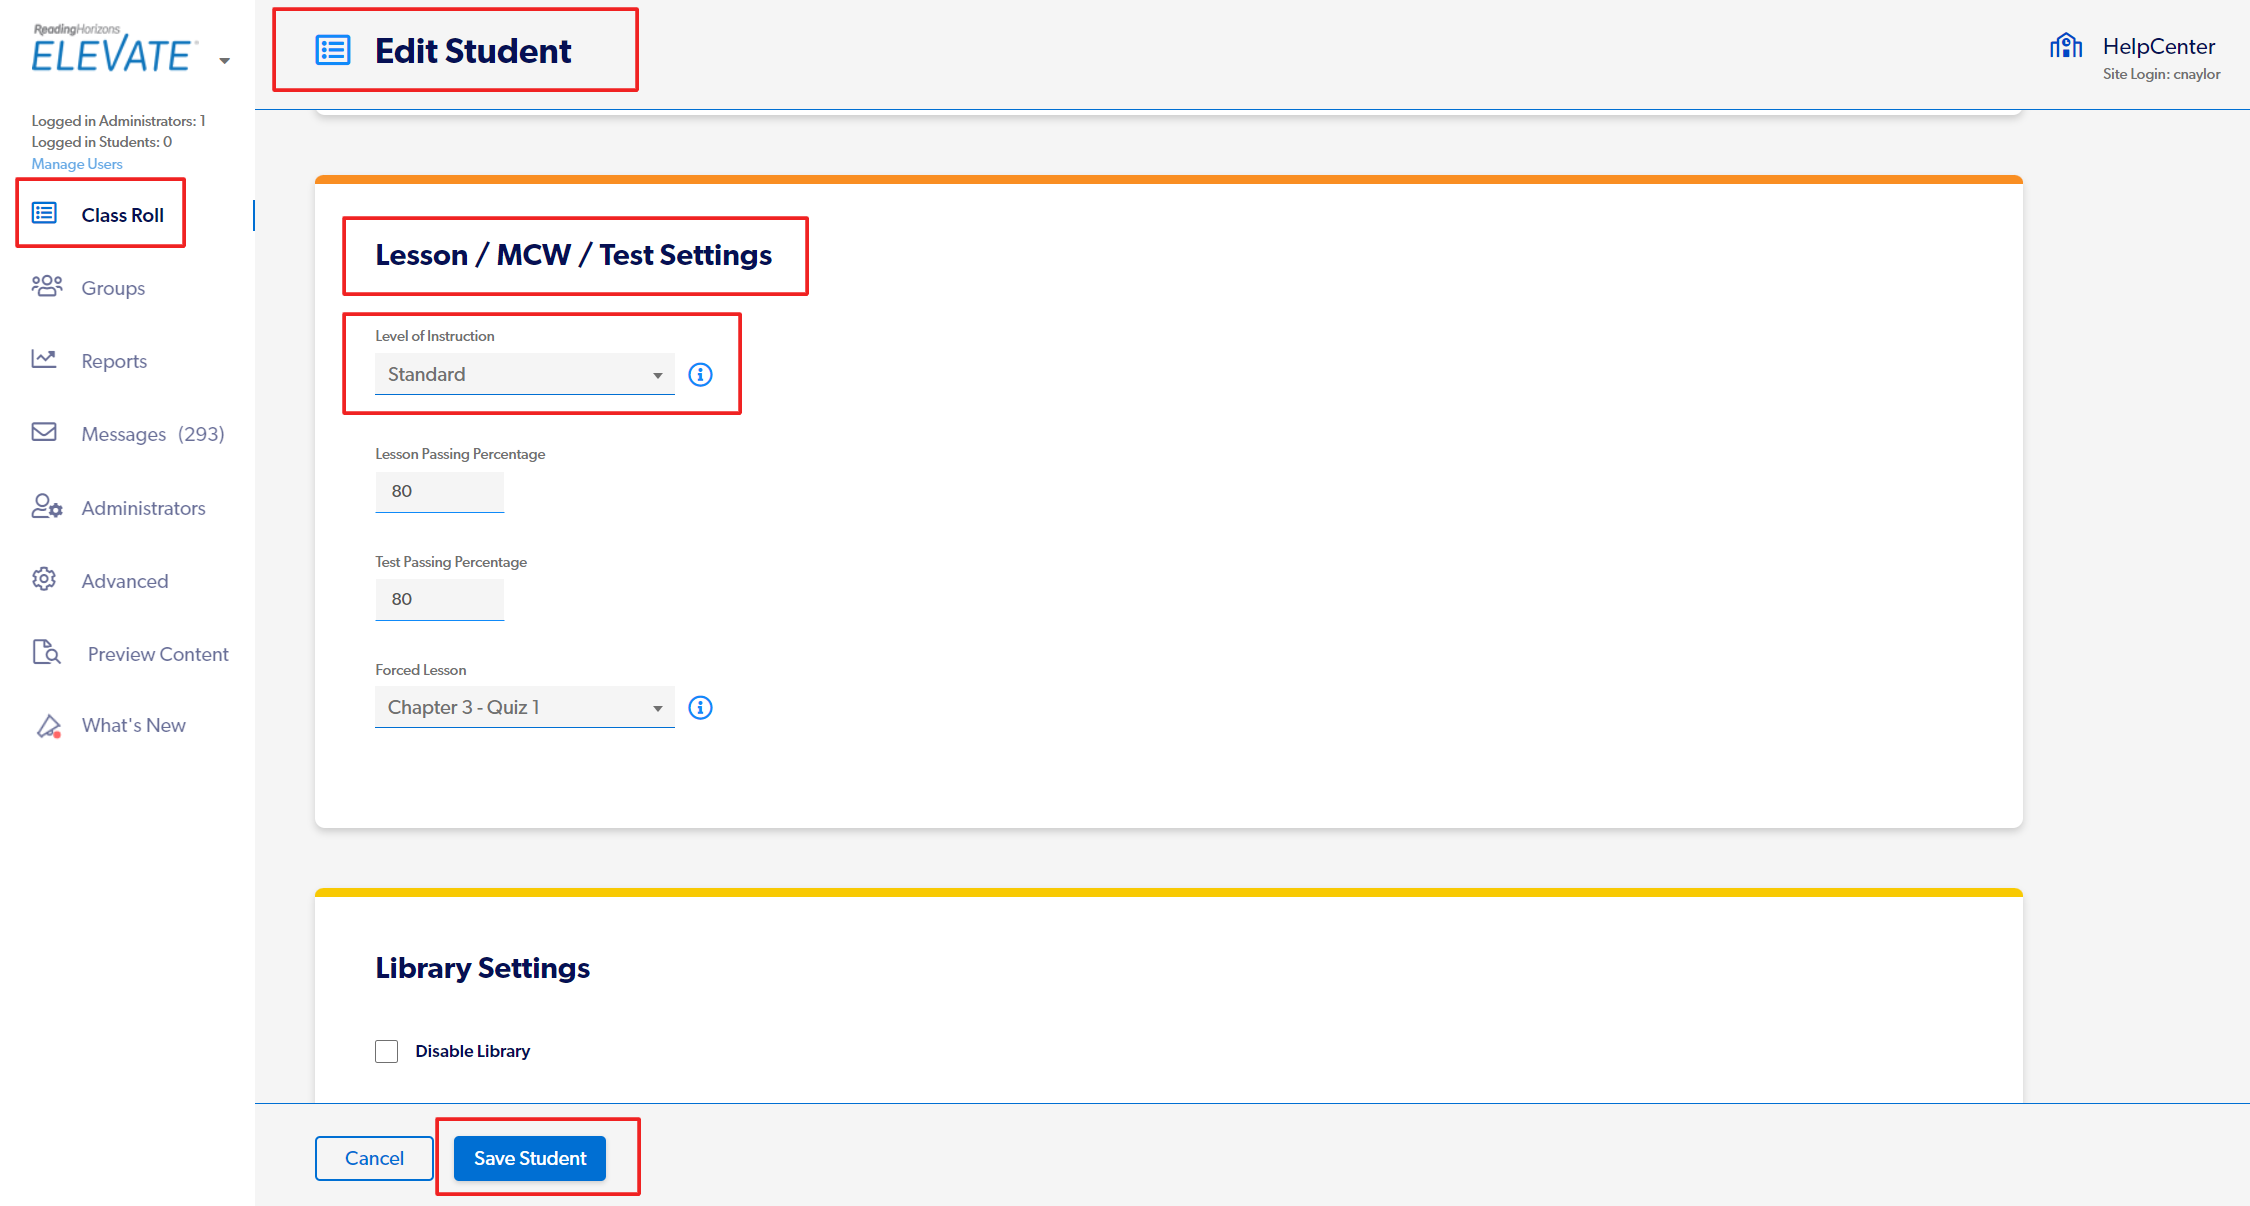Open the Level of Instruction dropdown
2250x1206 pixels.
pyautogui.click(x=525, y=374)
